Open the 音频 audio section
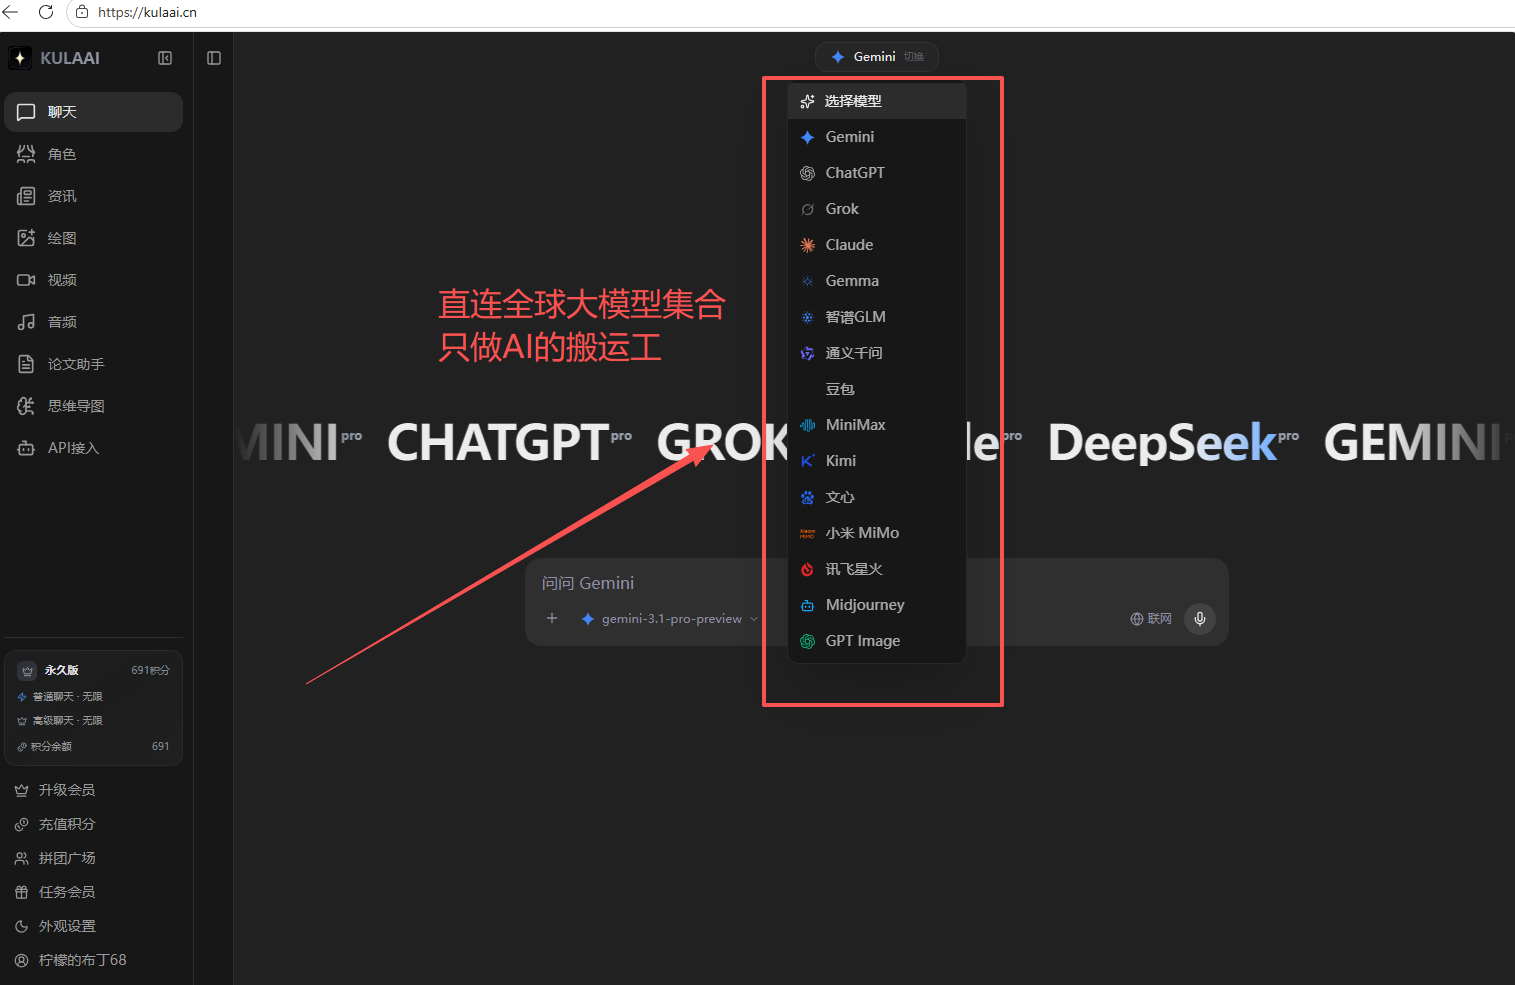Image resolution: width=1515 pixels, height=985 pixels. pos(93,322)
